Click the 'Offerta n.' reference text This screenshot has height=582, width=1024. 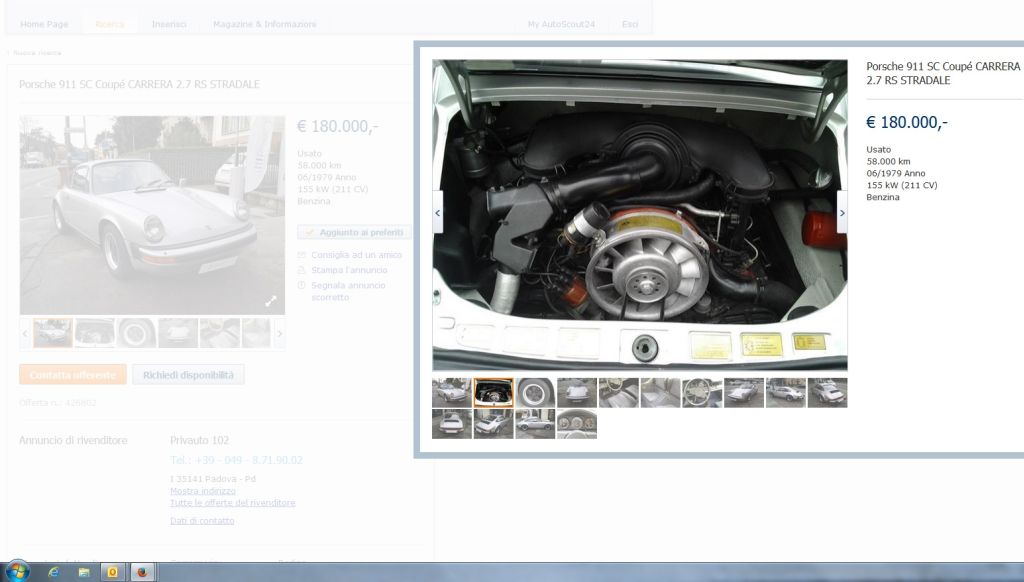click(57, 403)
